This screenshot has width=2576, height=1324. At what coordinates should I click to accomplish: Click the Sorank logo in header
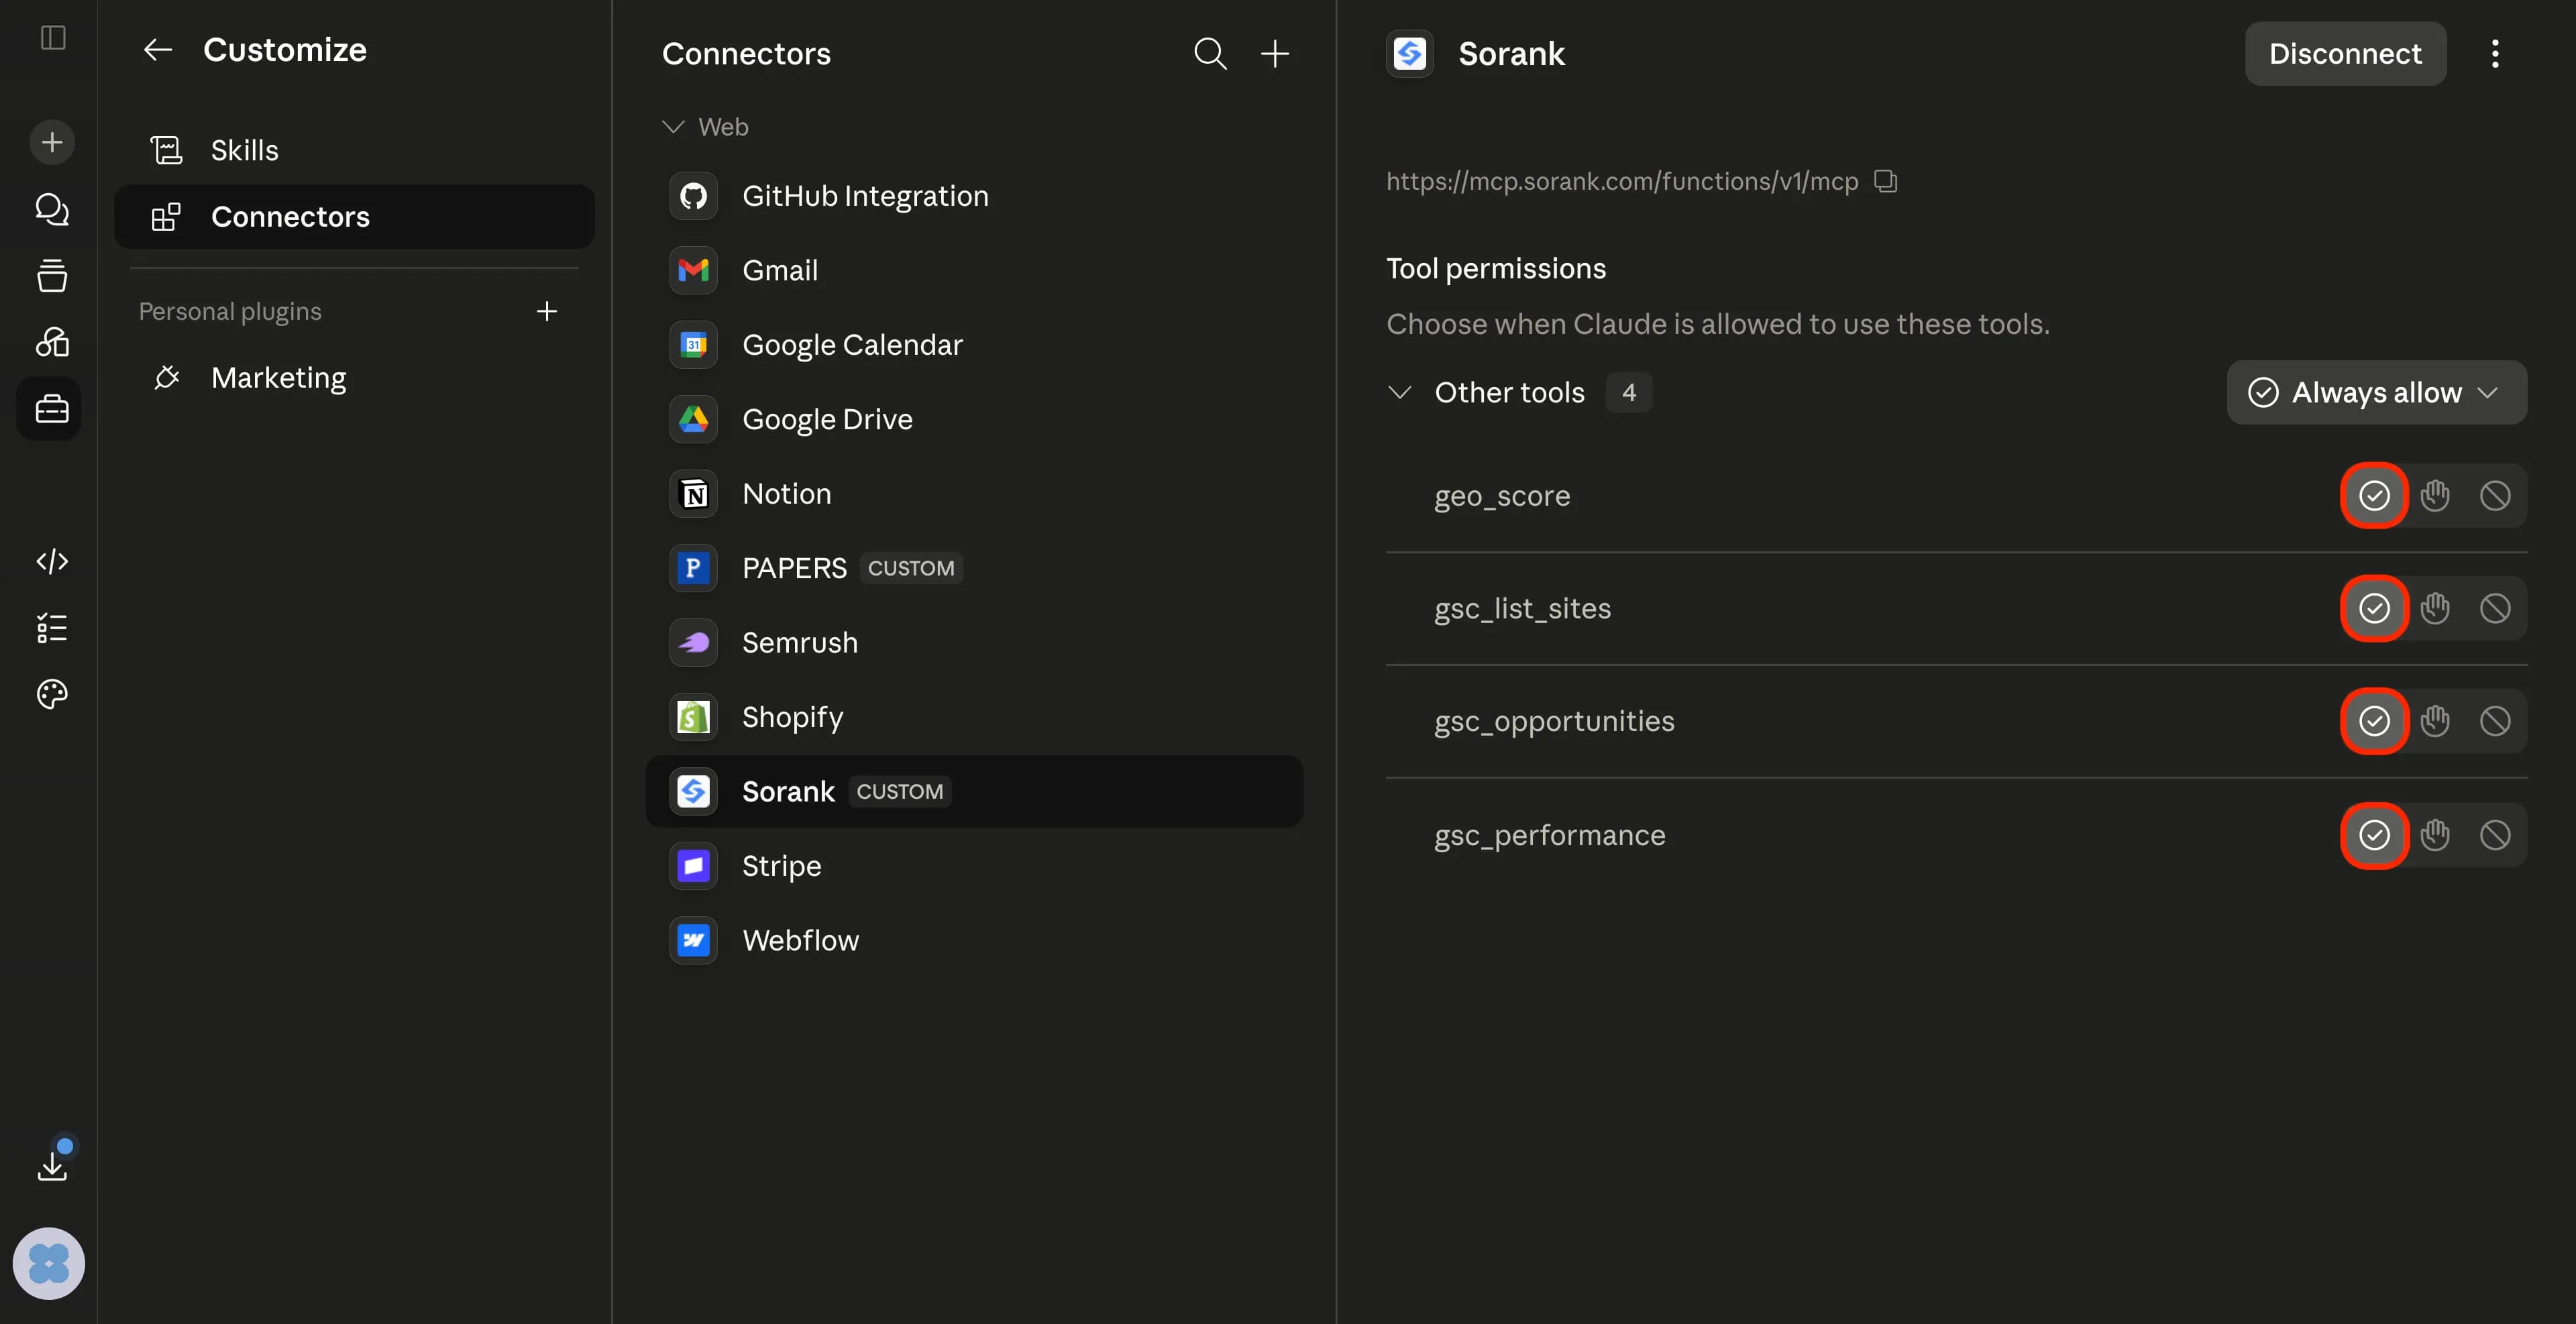point(1410,53)
